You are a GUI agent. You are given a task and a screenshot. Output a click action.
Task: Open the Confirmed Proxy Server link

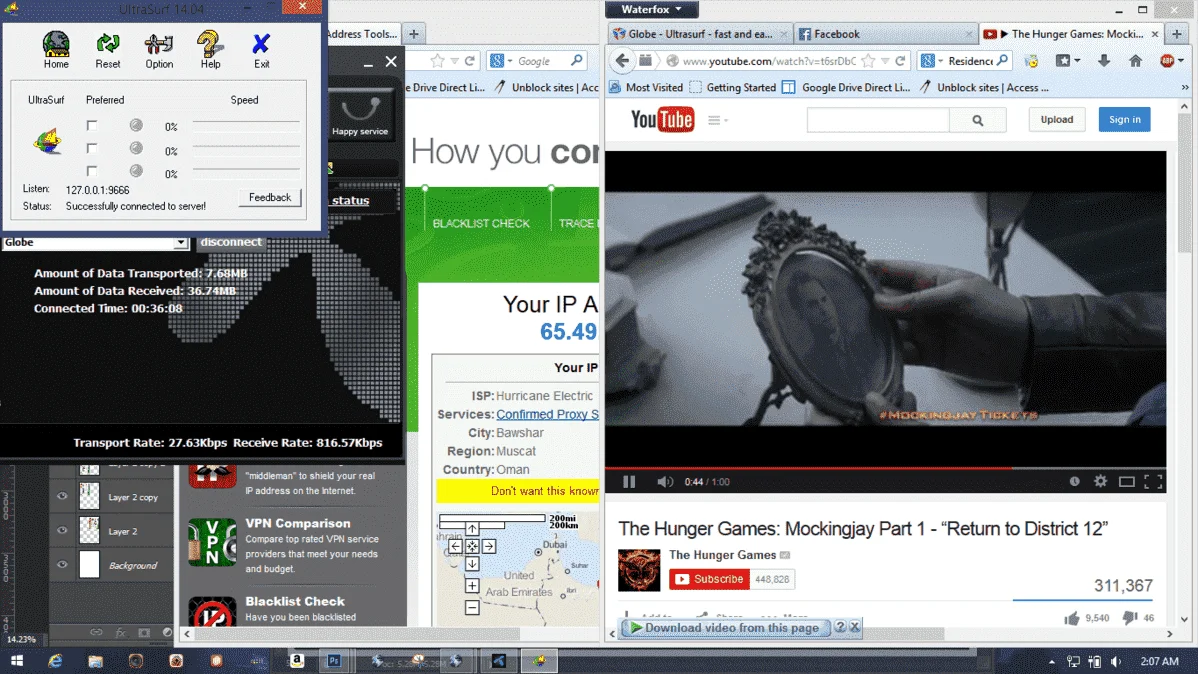pyautogui.click(x=548, y=414)
